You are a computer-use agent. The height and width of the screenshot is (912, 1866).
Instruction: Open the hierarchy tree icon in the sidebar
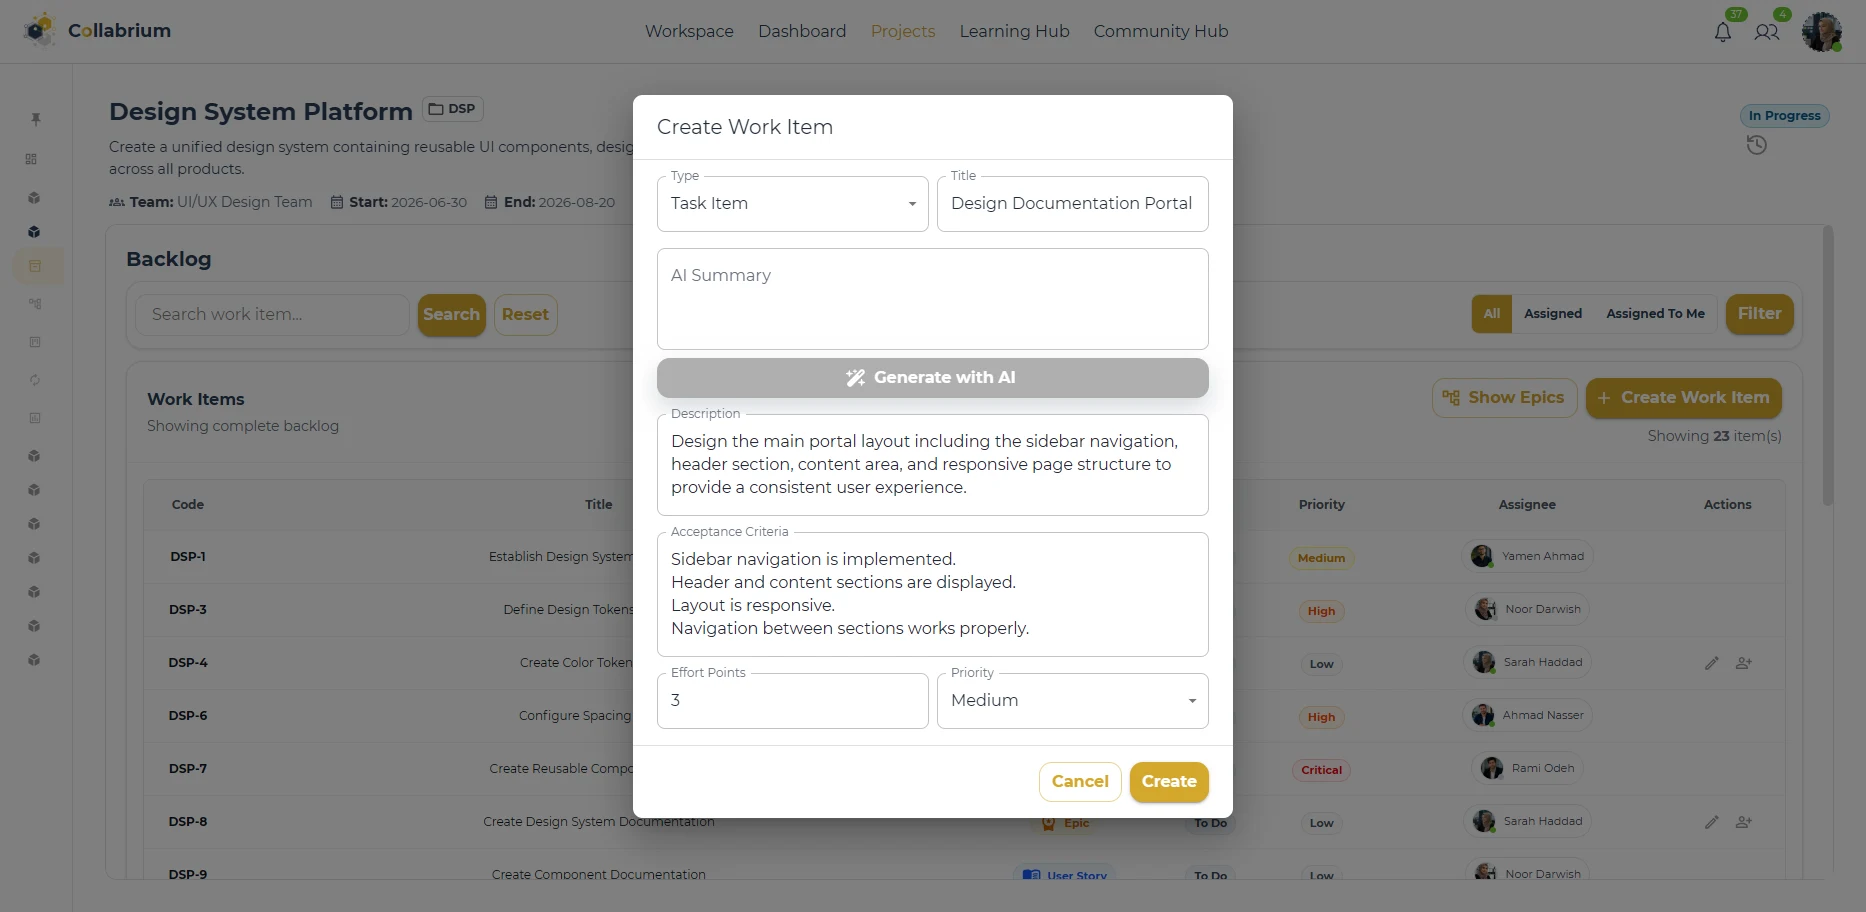(35, 304)
